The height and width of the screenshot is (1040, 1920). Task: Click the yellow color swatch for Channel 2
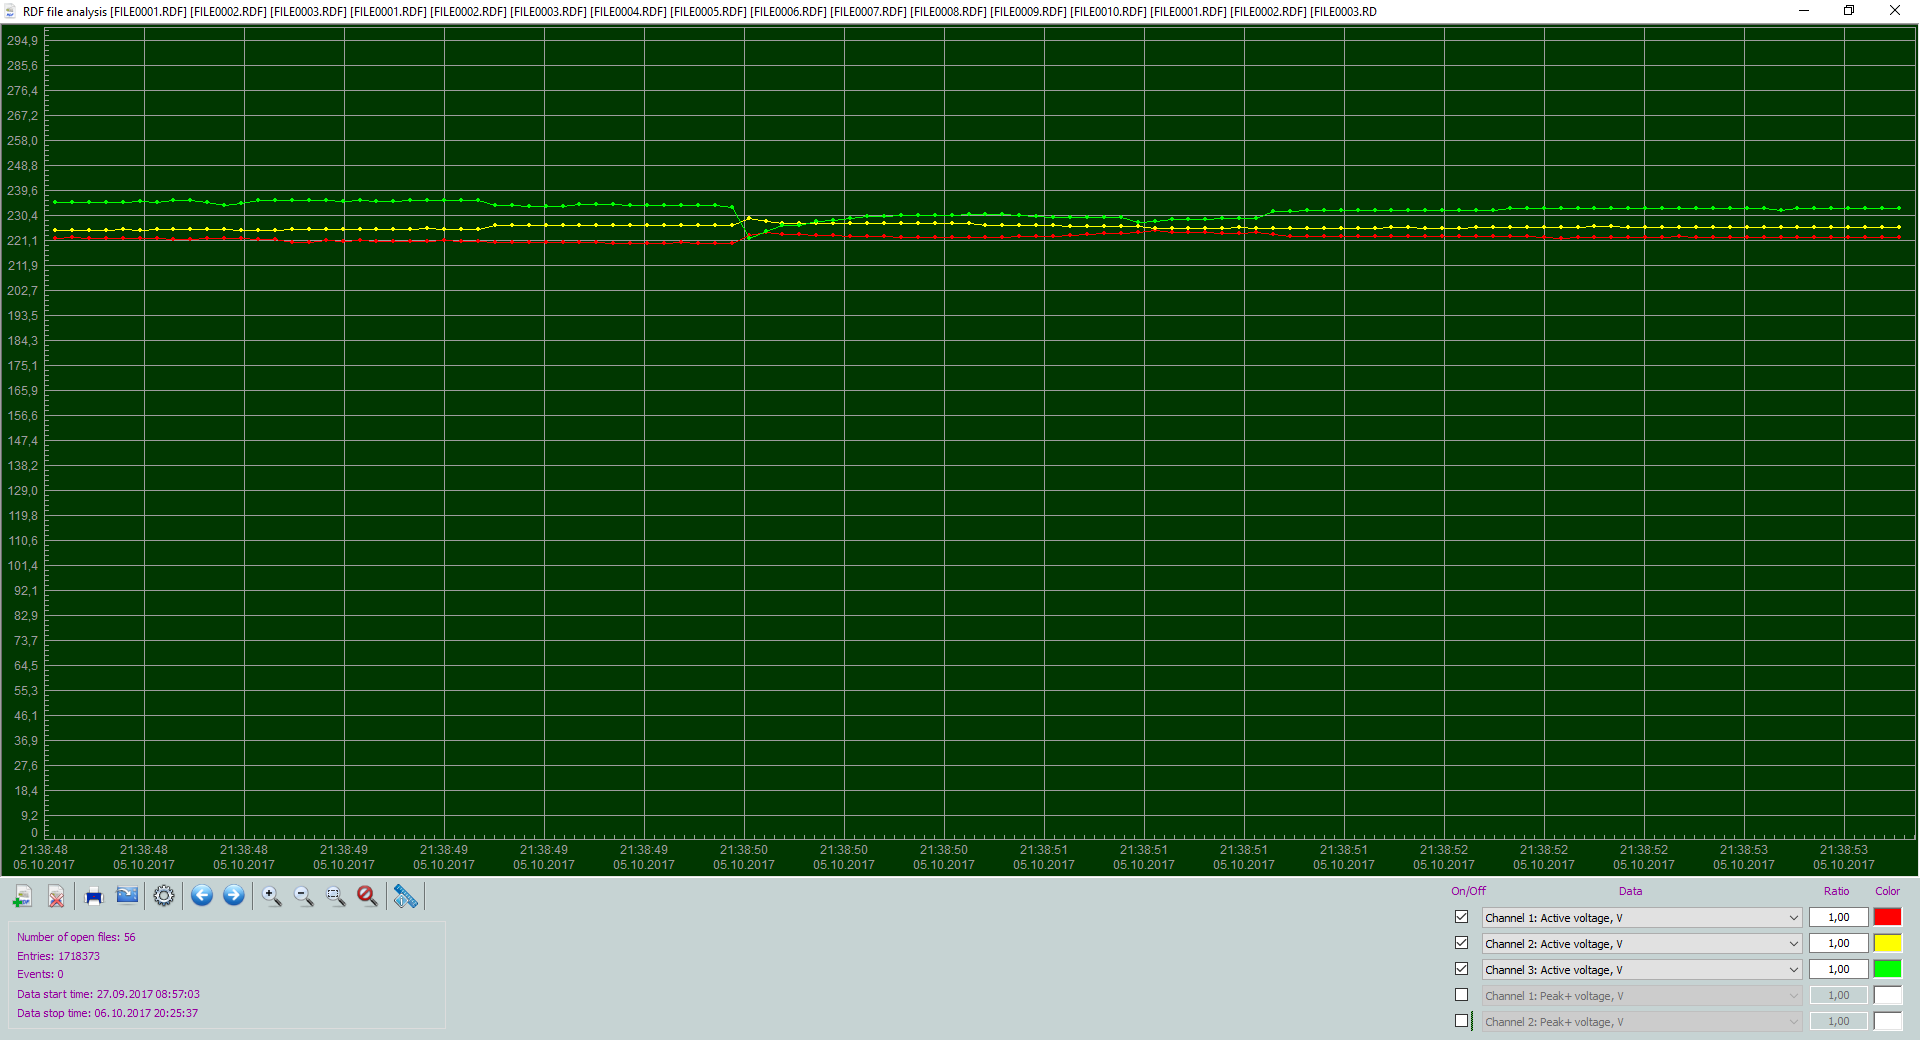[1888, 943]
